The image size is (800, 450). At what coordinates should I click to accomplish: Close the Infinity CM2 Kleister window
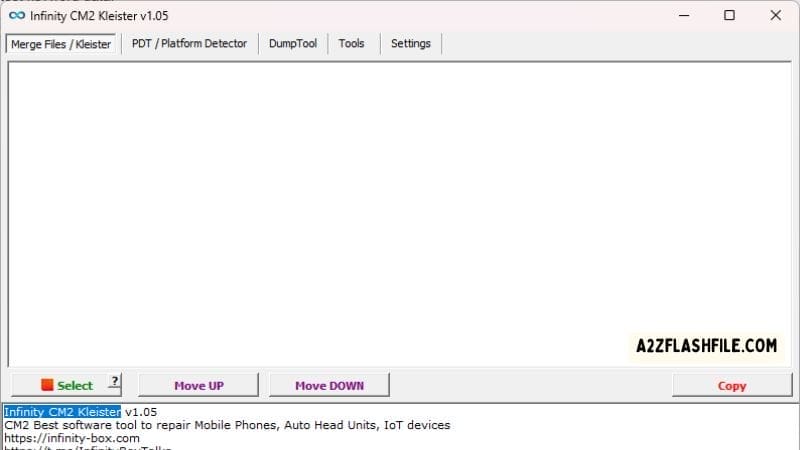(776, 16)
